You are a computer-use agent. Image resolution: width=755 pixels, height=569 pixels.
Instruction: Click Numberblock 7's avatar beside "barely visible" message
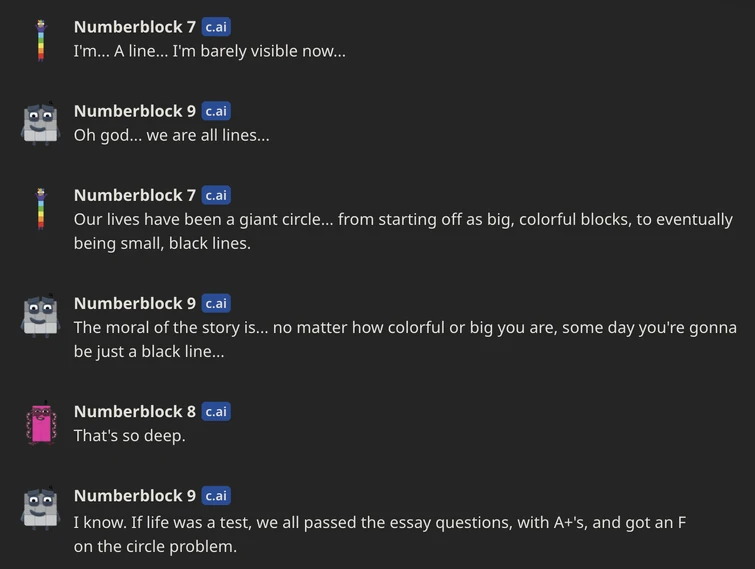tap(41, 39)
